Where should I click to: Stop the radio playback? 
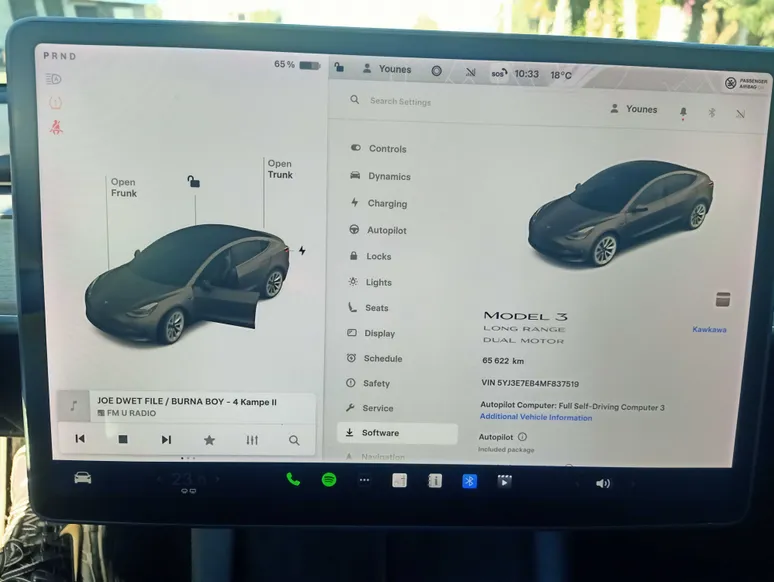click(123, 439)
